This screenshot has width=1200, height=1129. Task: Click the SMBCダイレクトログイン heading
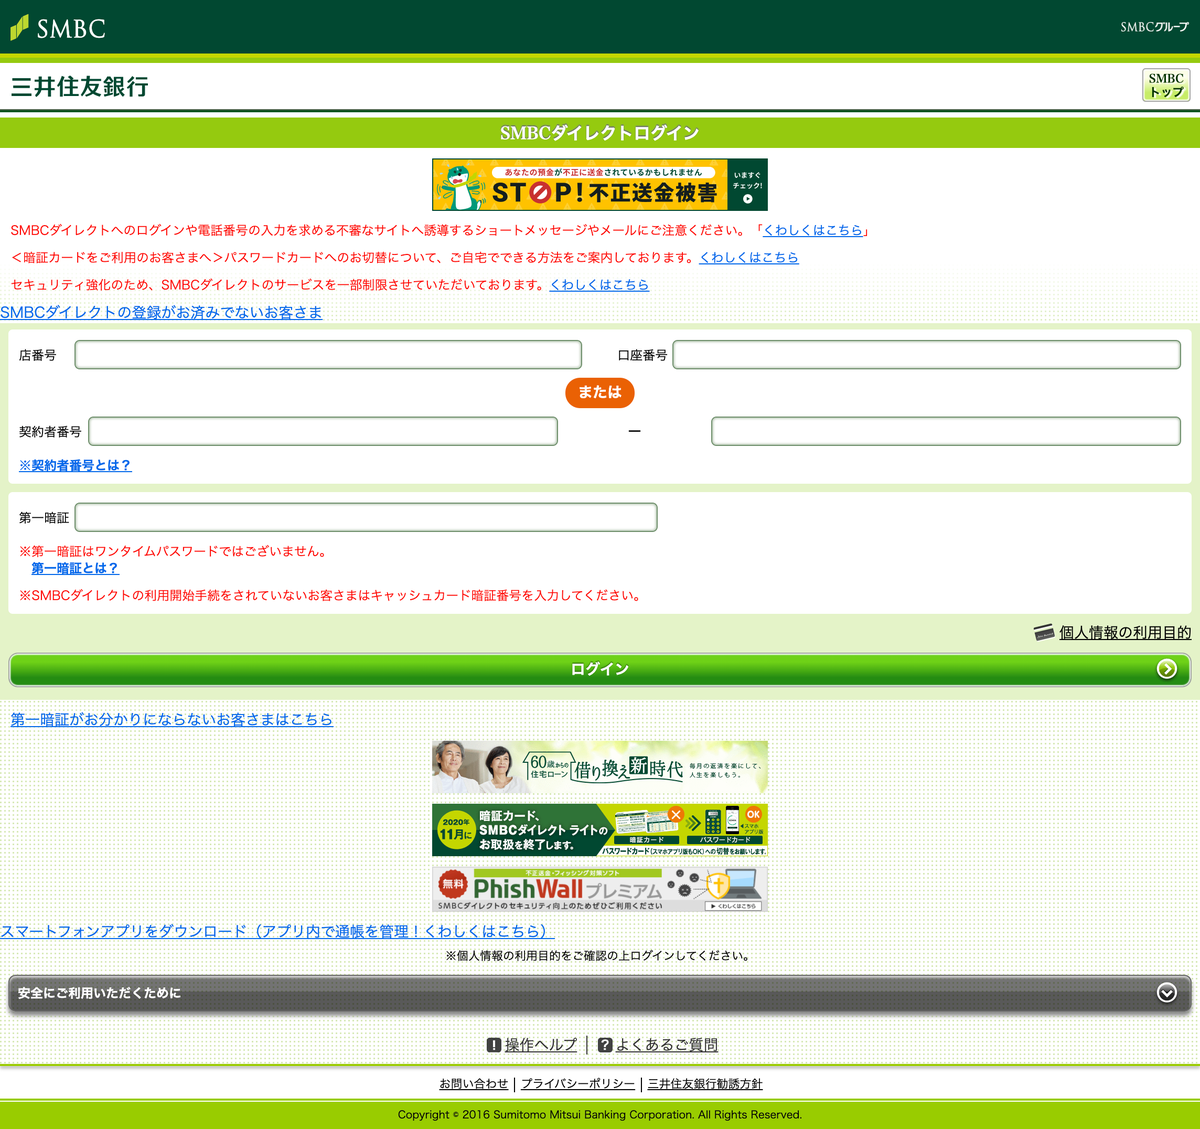point(600,133)
